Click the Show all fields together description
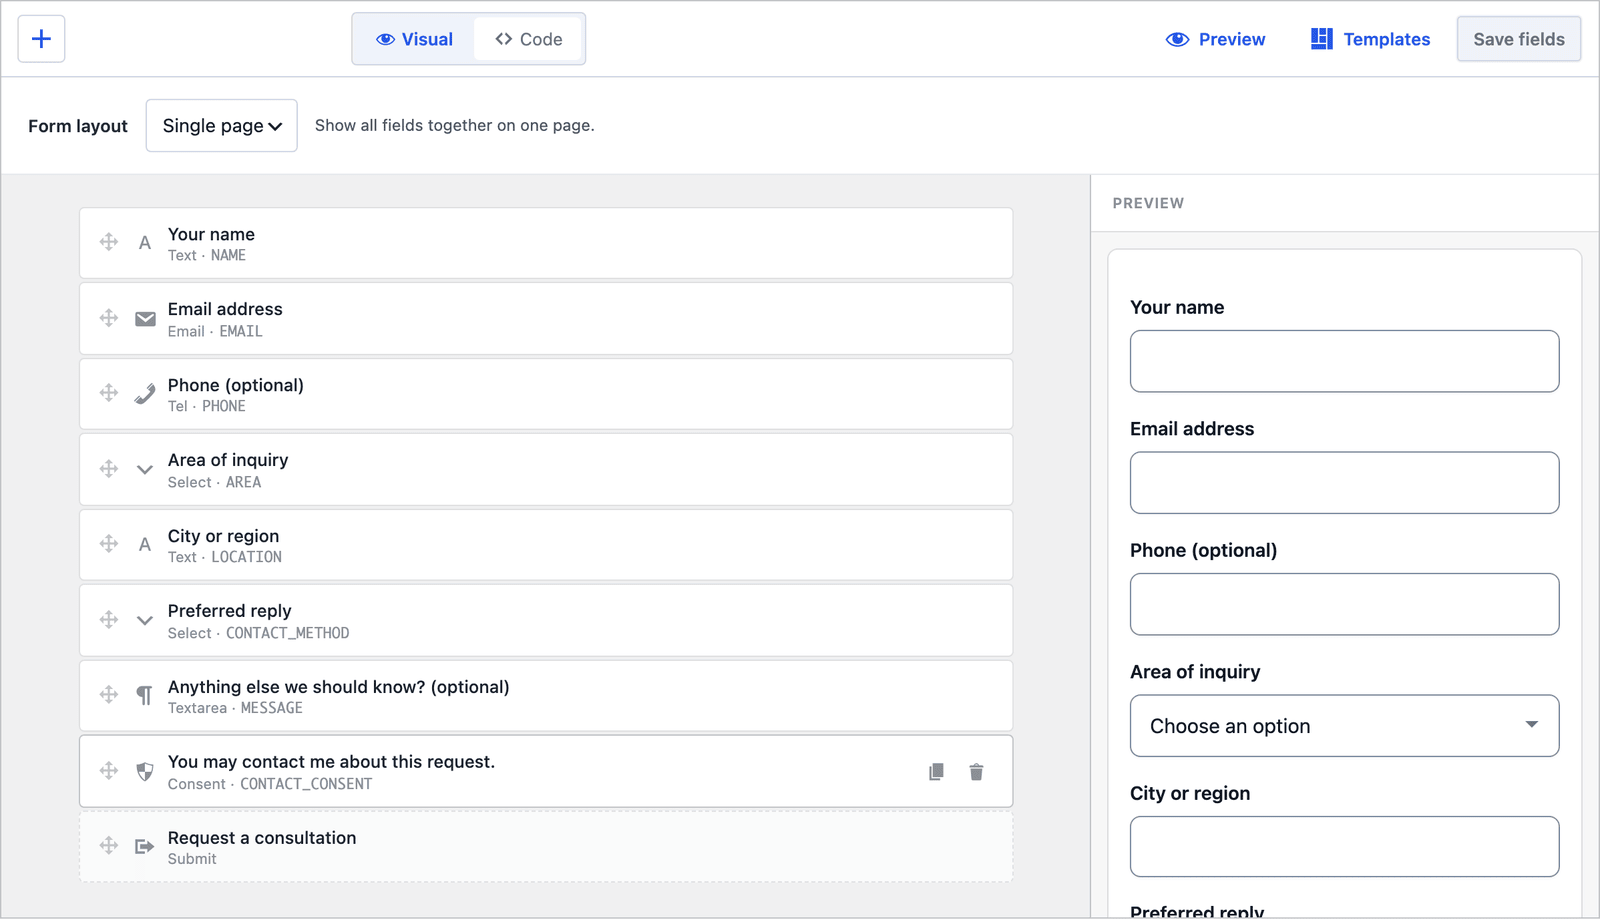The image size is (1600, 920). point(455,126)
